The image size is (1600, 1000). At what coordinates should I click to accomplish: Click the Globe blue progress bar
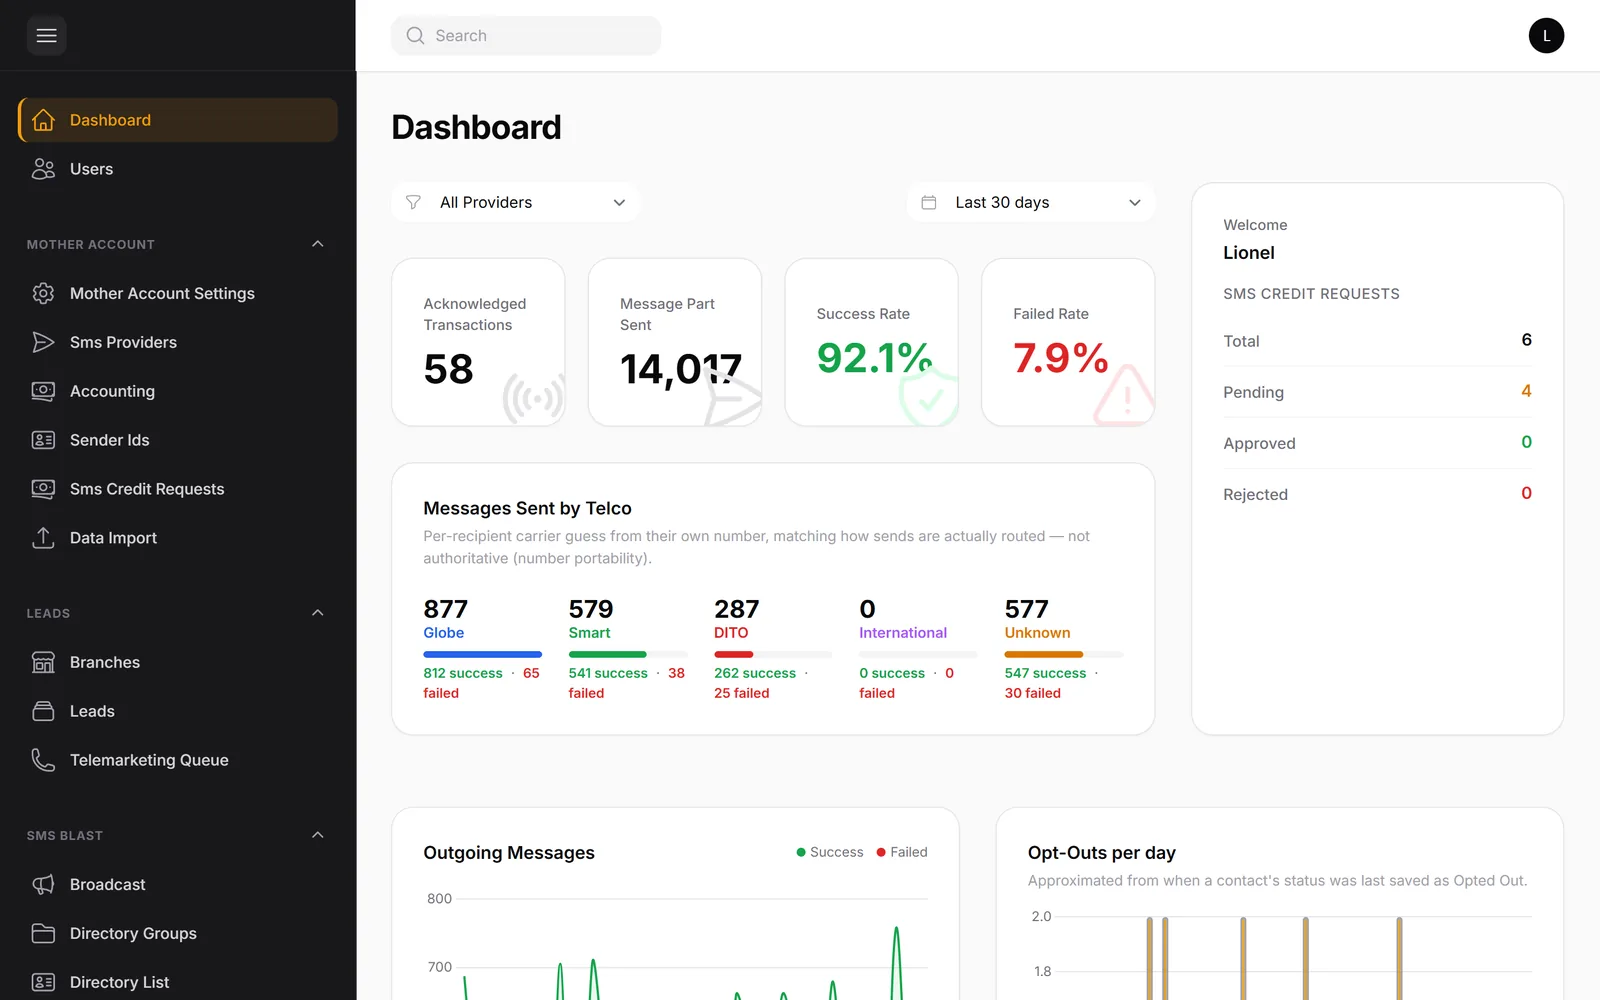click(482, 654)
